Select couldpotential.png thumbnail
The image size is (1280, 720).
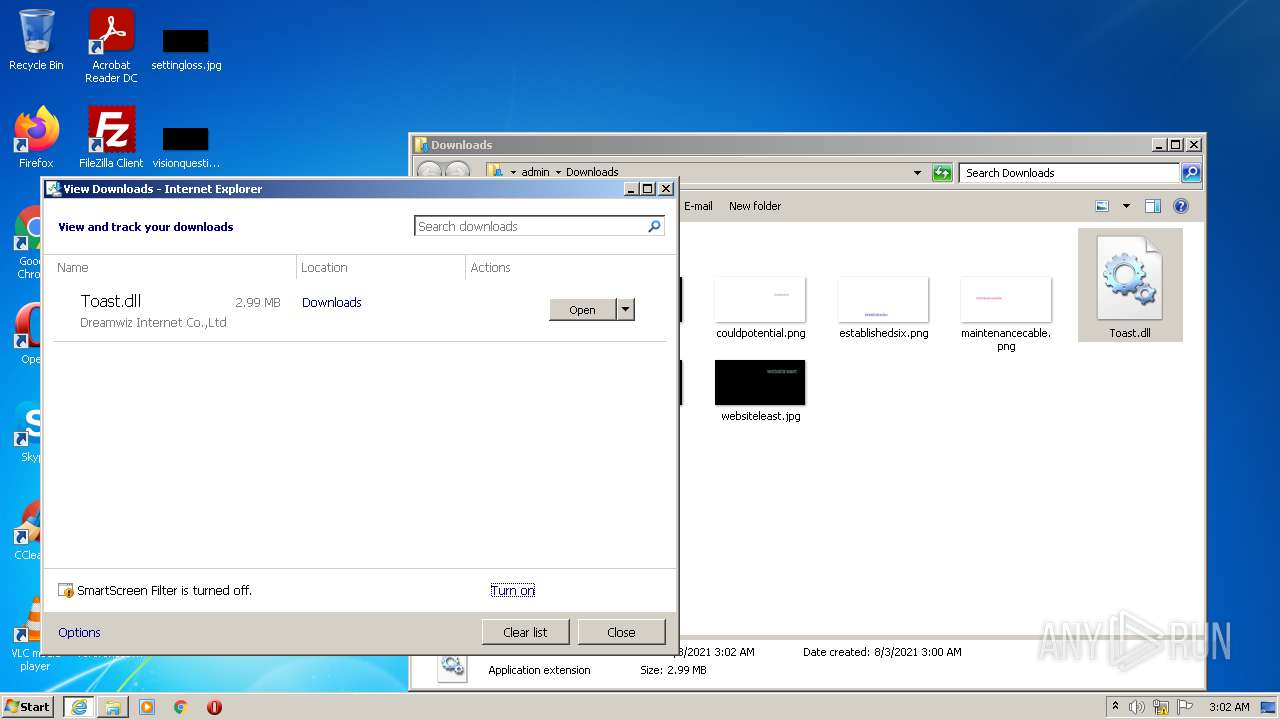(x=760, y=308)
